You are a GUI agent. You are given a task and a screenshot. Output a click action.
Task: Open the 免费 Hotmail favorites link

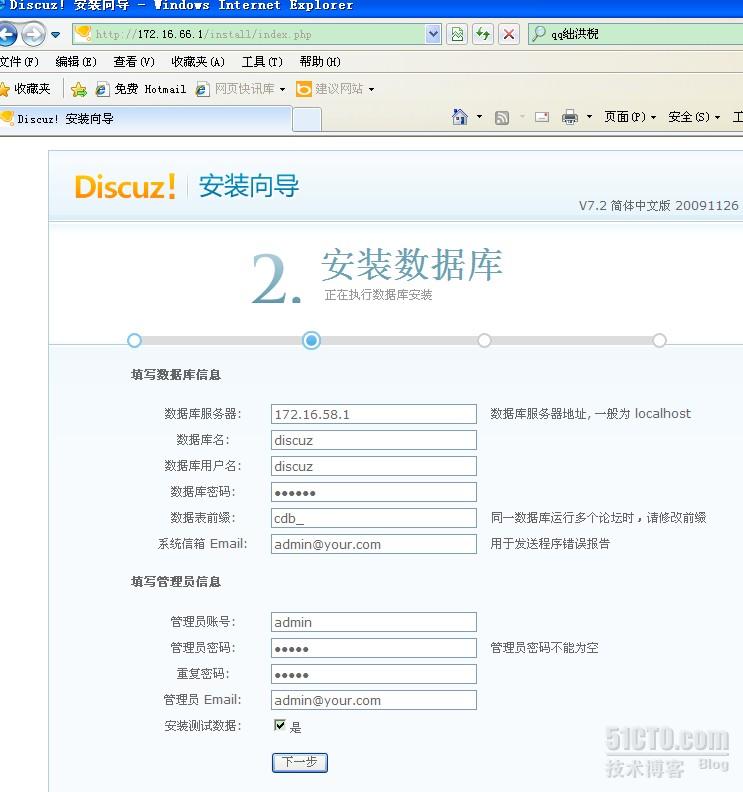coord(141,89)
